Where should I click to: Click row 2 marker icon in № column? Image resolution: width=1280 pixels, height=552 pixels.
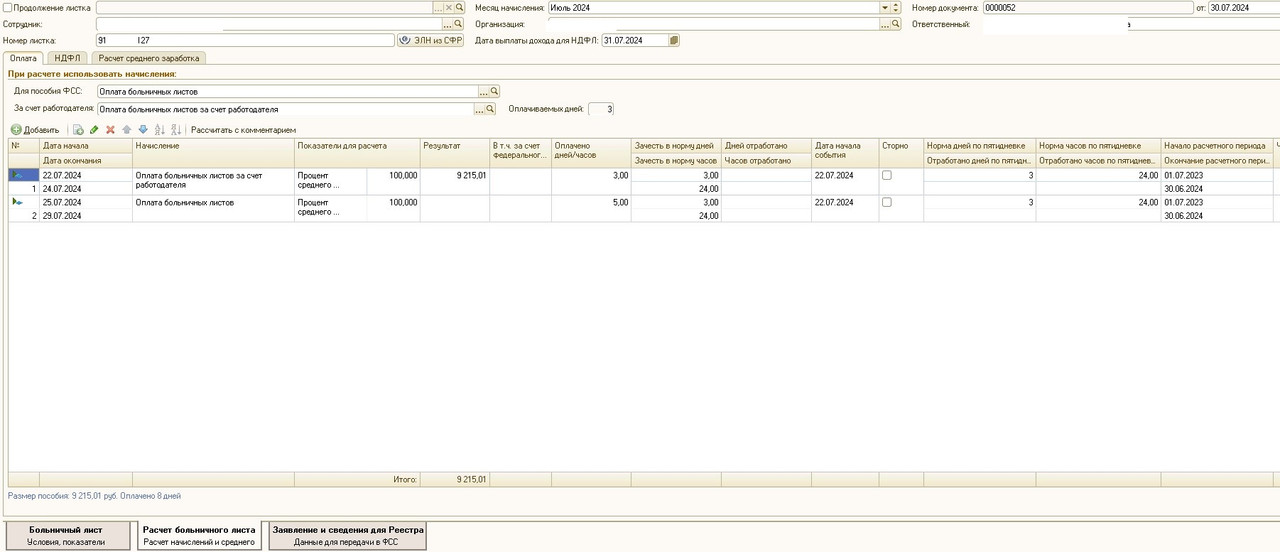coord(17,202)
